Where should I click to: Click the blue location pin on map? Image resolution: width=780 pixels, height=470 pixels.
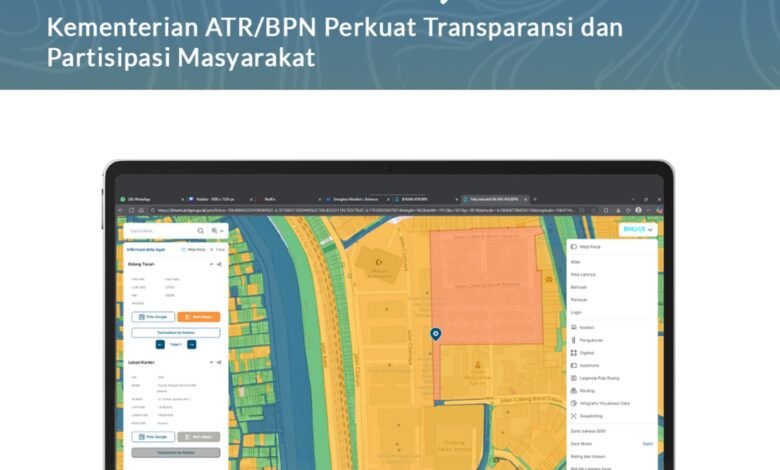coord(436,334)
